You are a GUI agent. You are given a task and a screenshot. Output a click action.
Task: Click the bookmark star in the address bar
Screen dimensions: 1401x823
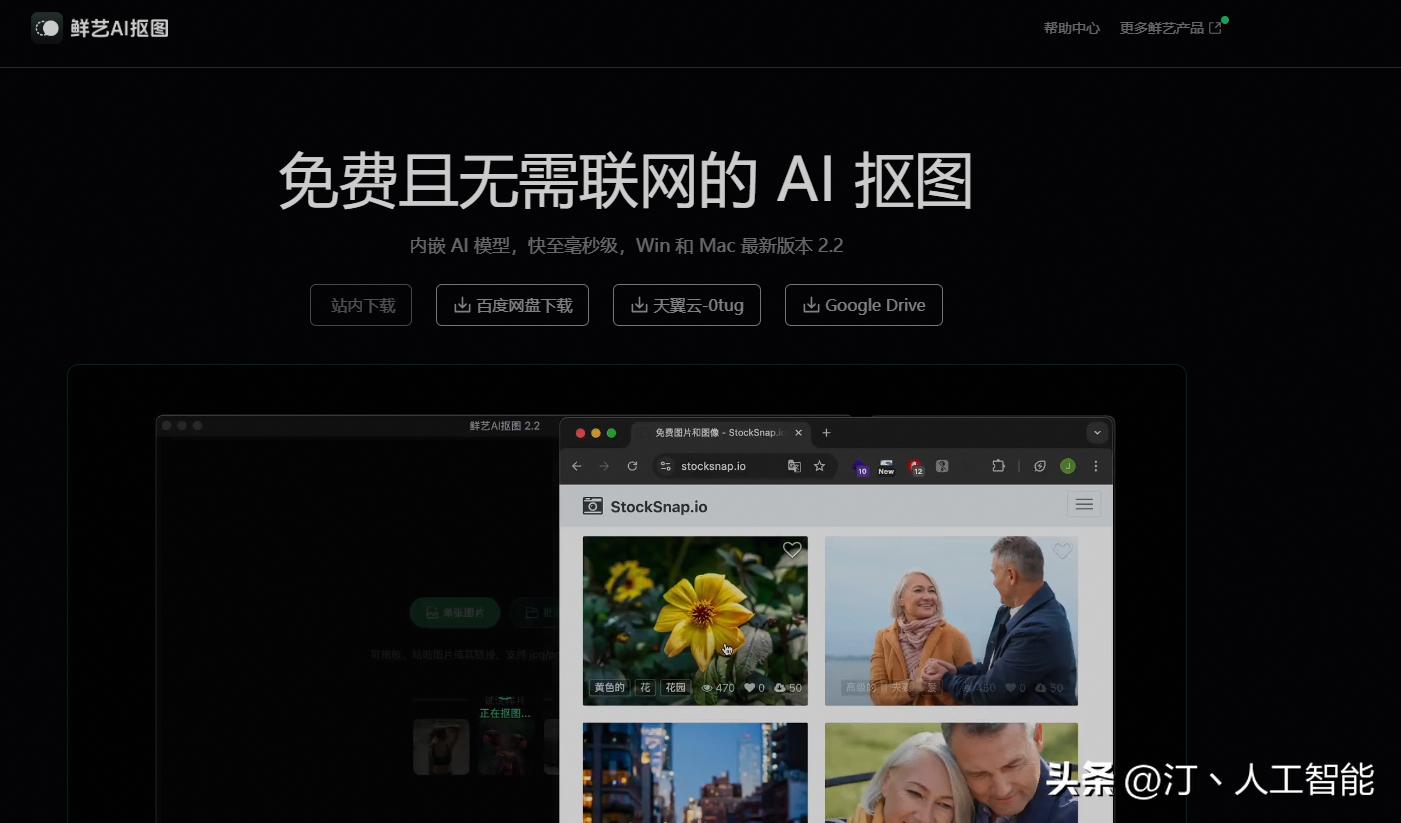(820, 465)
